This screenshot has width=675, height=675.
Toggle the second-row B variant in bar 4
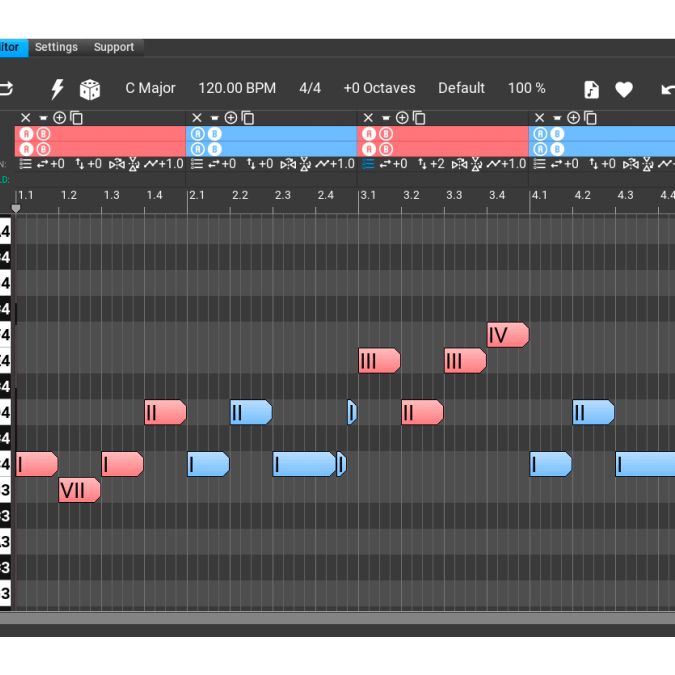pyautogui.click(x=557, y=149)
